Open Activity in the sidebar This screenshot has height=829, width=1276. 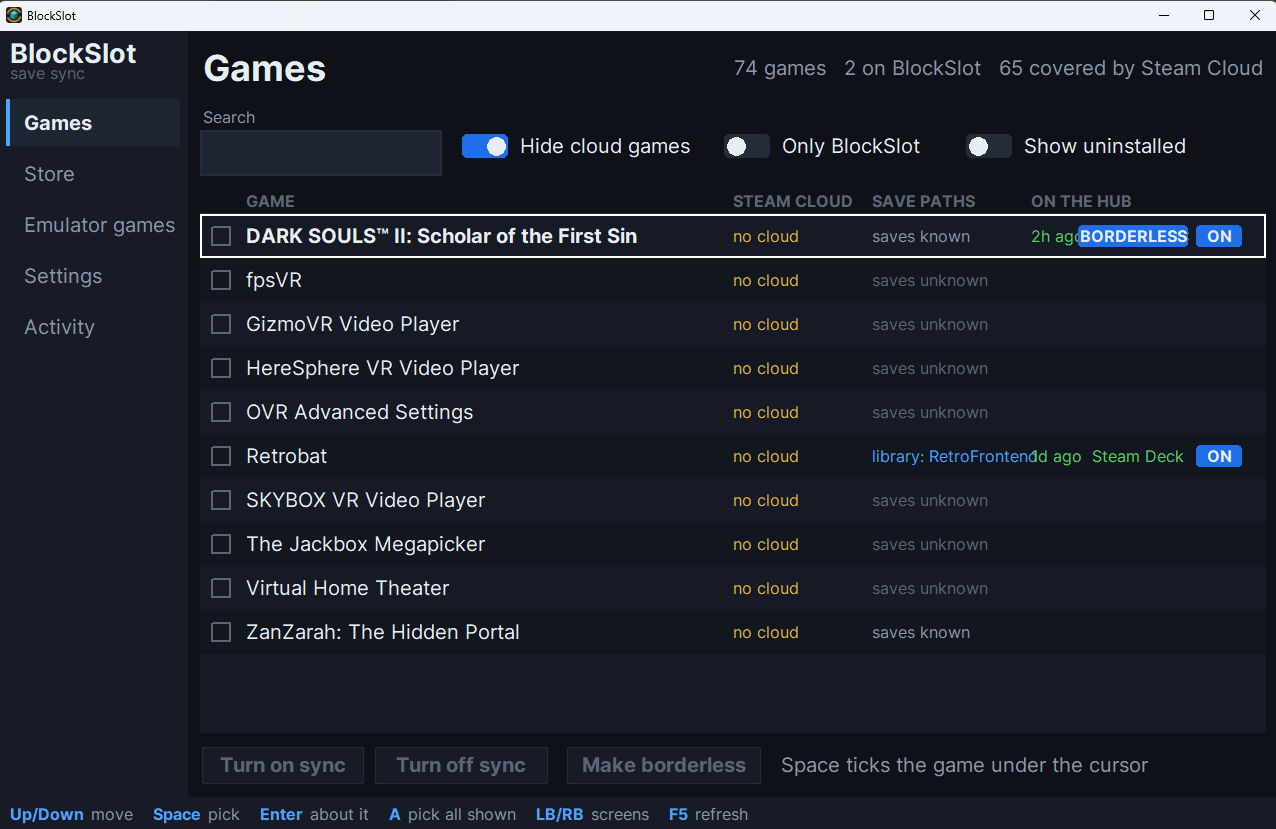pos(93,327)
